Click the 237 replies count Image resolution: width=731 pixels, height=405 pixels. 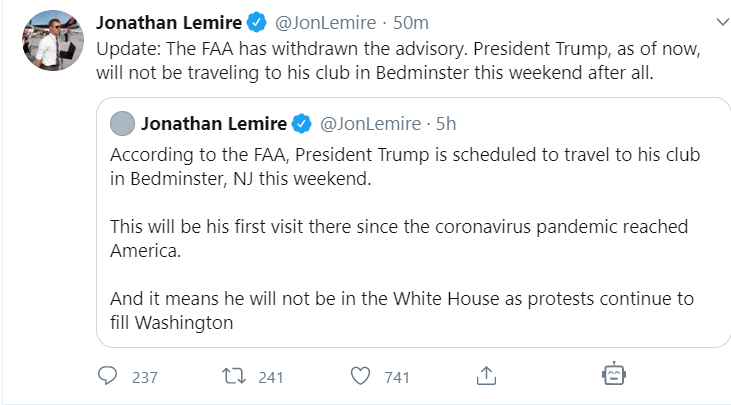point(145,377)
